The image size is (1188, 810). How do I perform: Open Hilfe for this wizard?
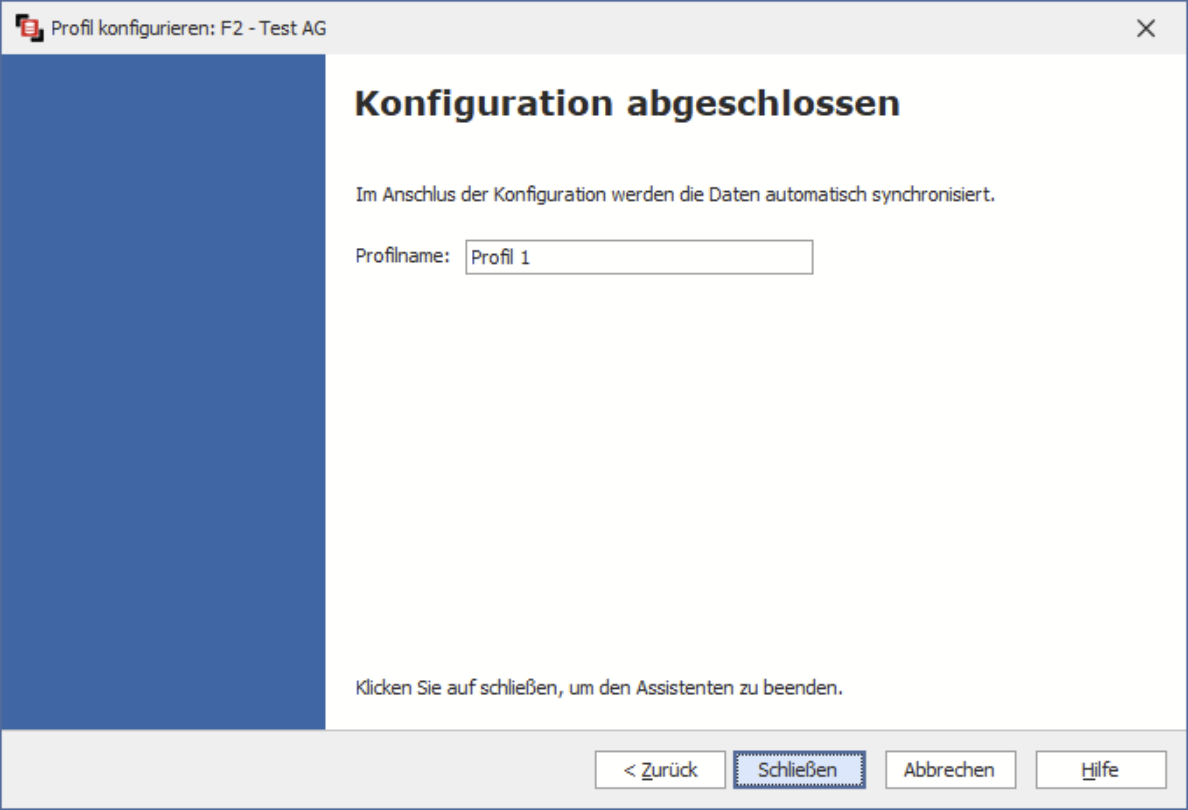(x=1100, y=770)
